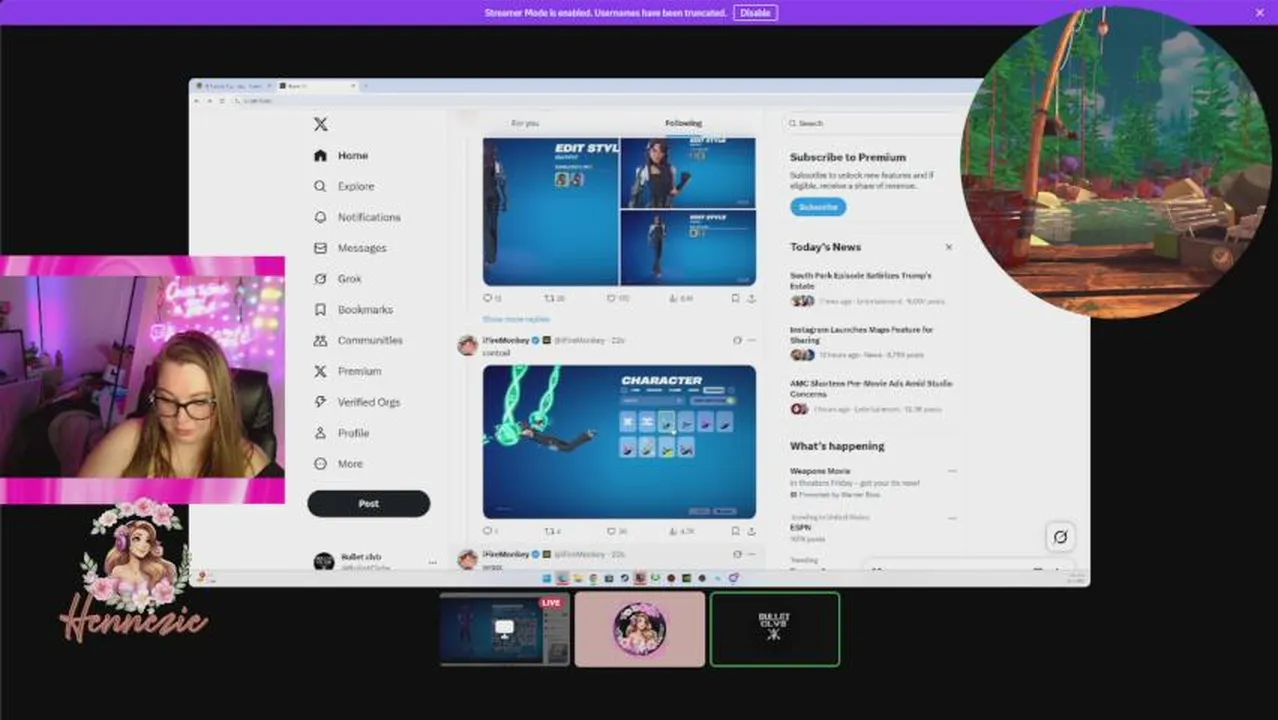Click iFireMonkey avatar on contrail post
Image resolution: width=1278 pixels, height=720 pixels.
coord(467,345)
